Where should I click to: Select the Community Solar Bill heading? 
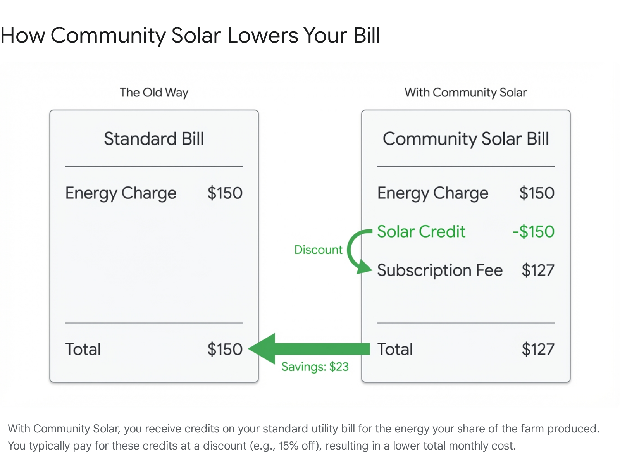click(465, 139)
